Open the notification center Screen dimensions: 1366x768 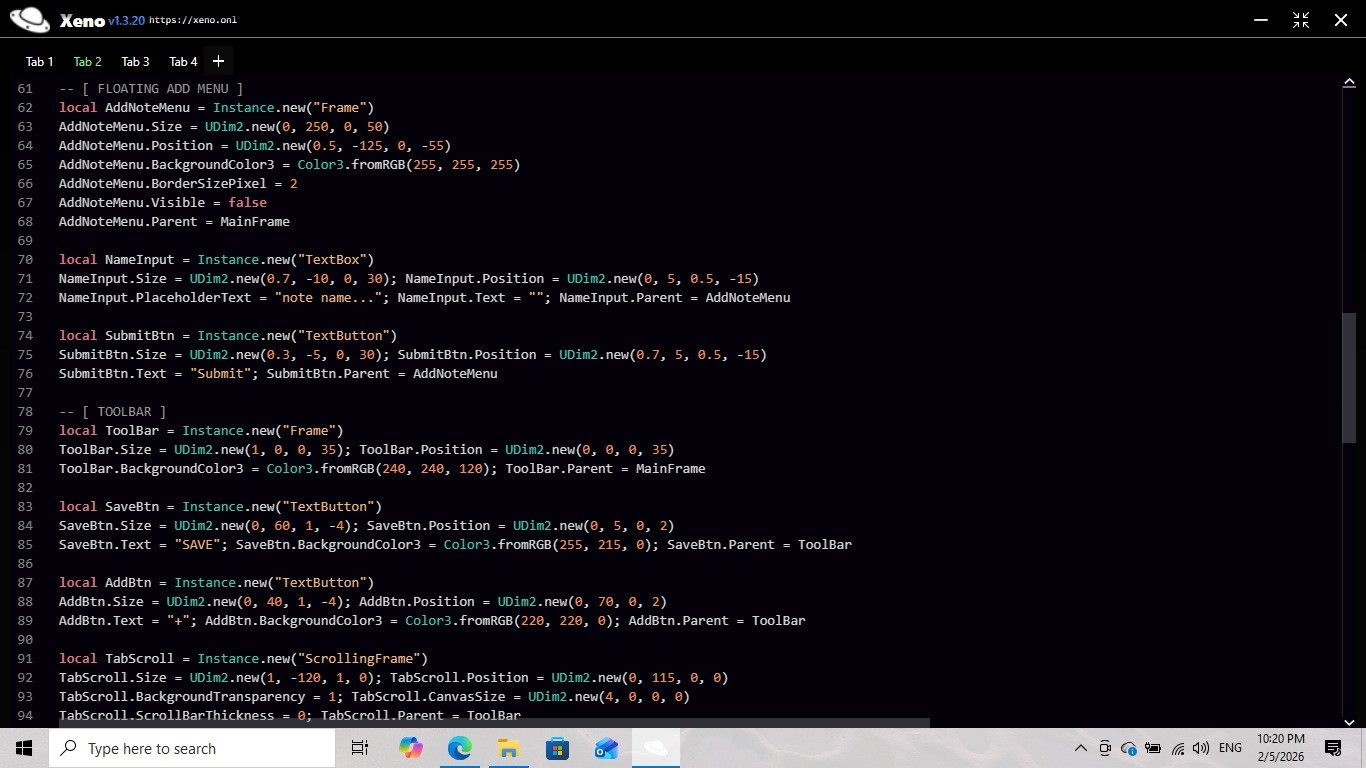1332,748
